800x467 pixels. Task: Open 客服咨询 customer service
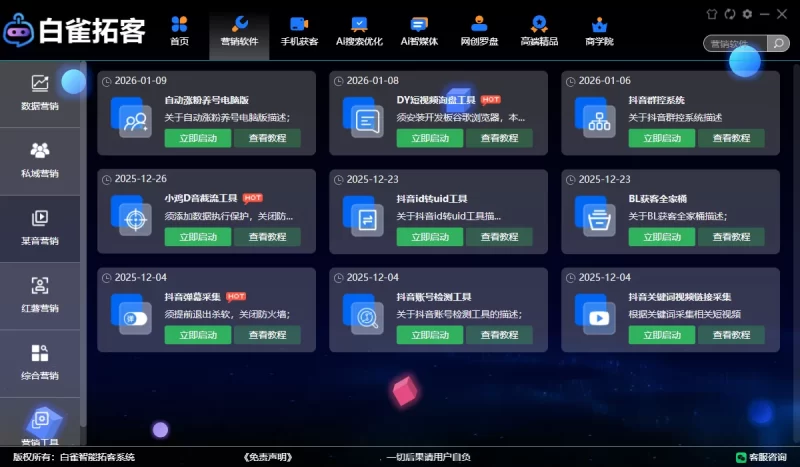click(x=761, y=457)
